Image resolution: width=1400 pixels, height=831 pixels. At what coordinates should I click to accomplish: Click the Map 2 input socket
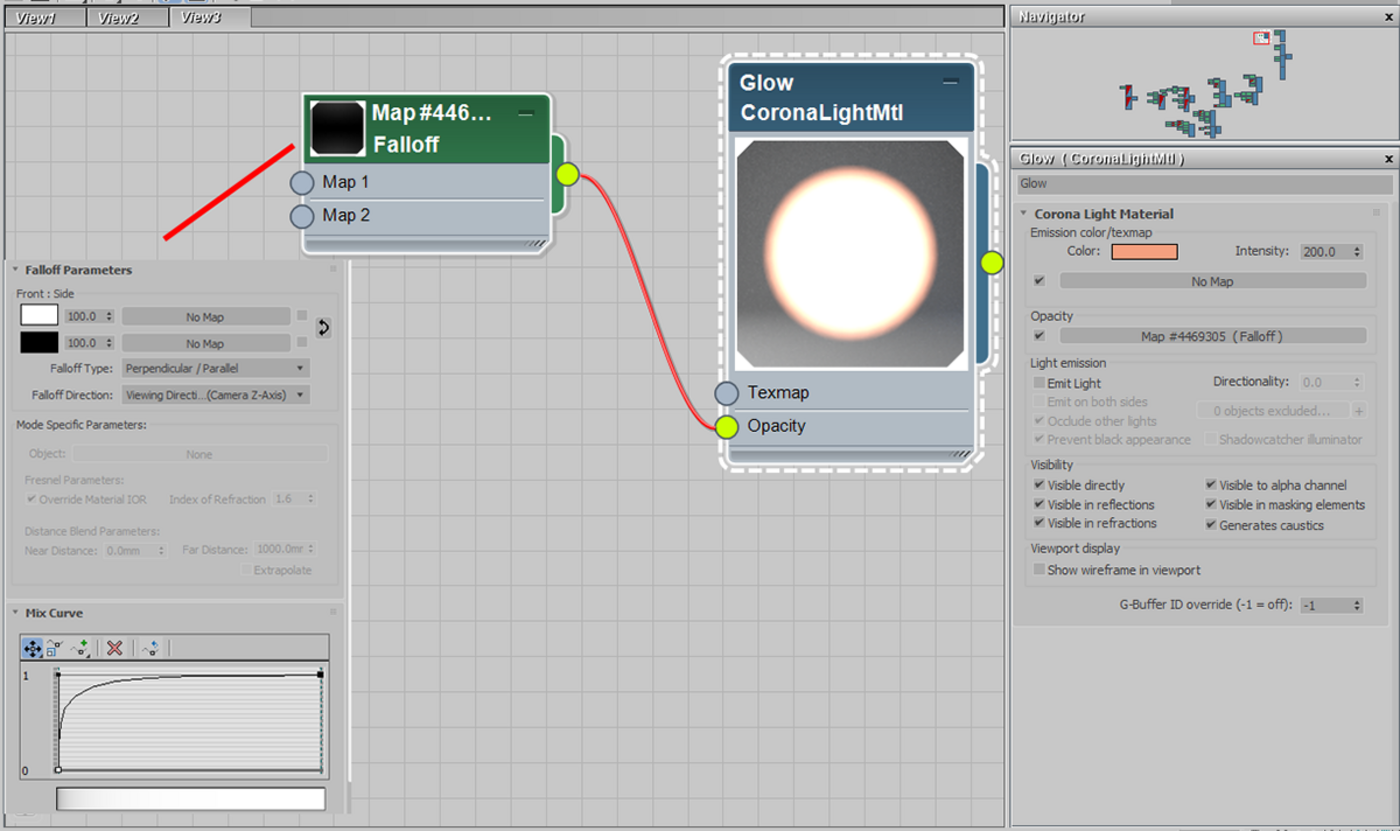click(x=302, y=216)
